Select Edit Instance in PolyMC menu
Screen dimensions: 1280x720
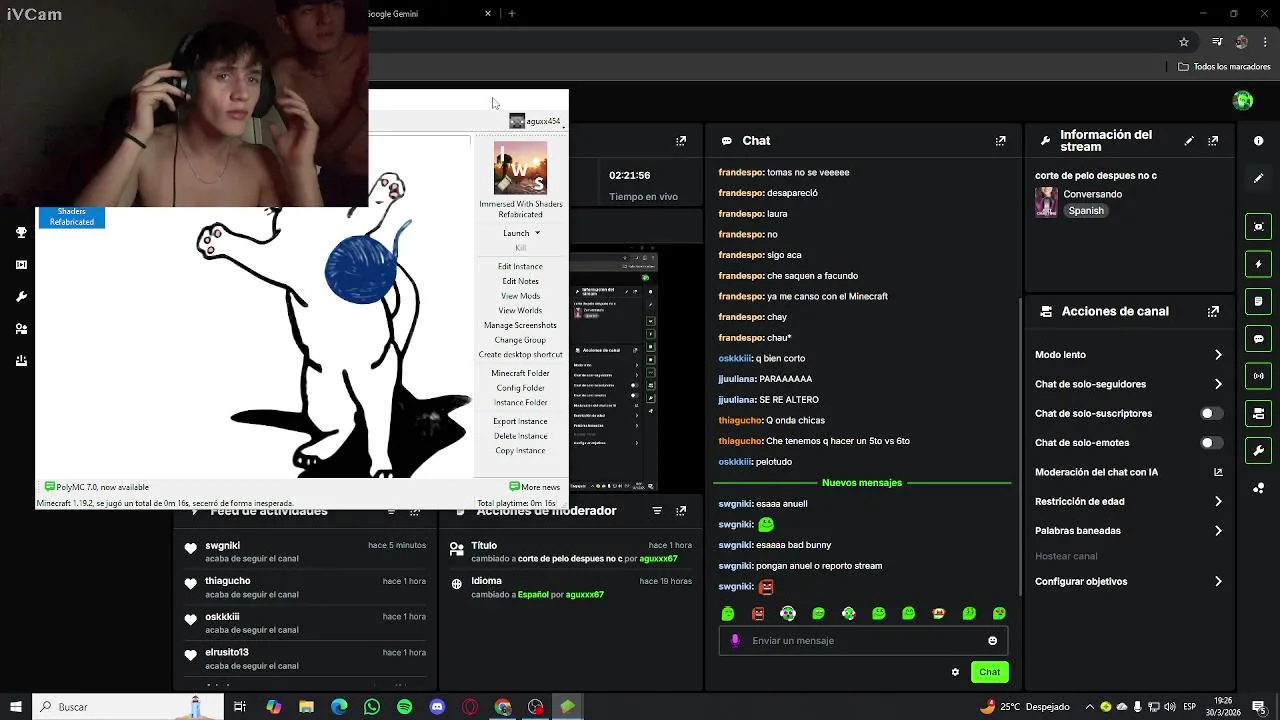[520, 266]
